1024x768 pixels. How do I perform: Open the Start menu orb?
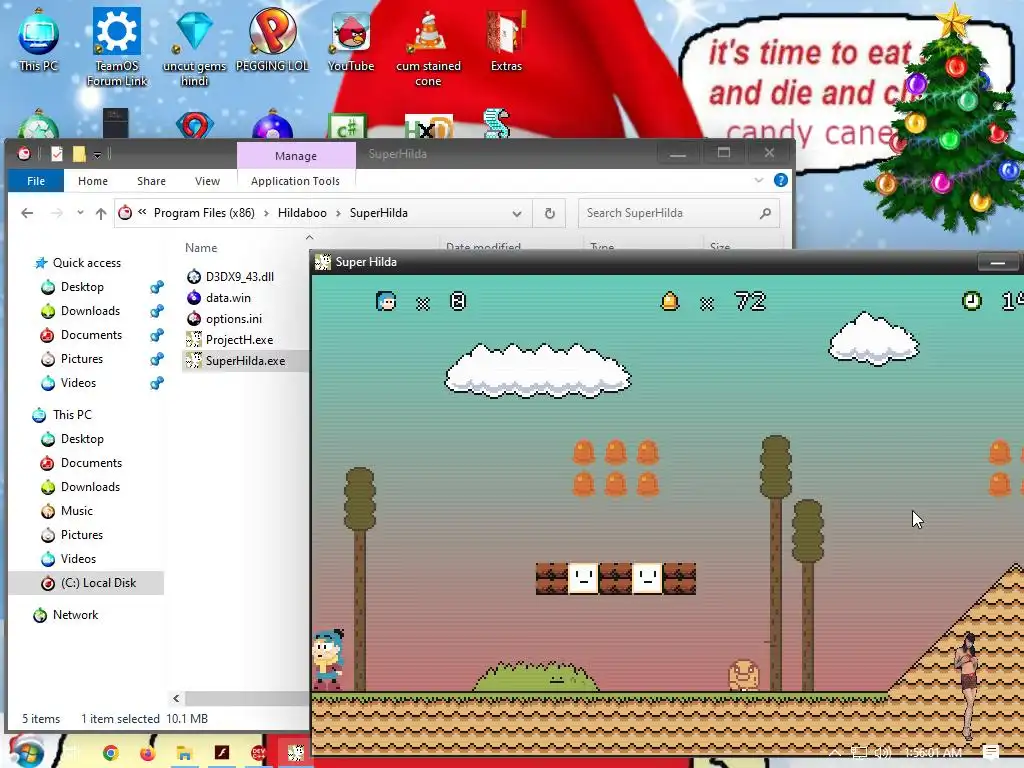[x=25, y=752]
